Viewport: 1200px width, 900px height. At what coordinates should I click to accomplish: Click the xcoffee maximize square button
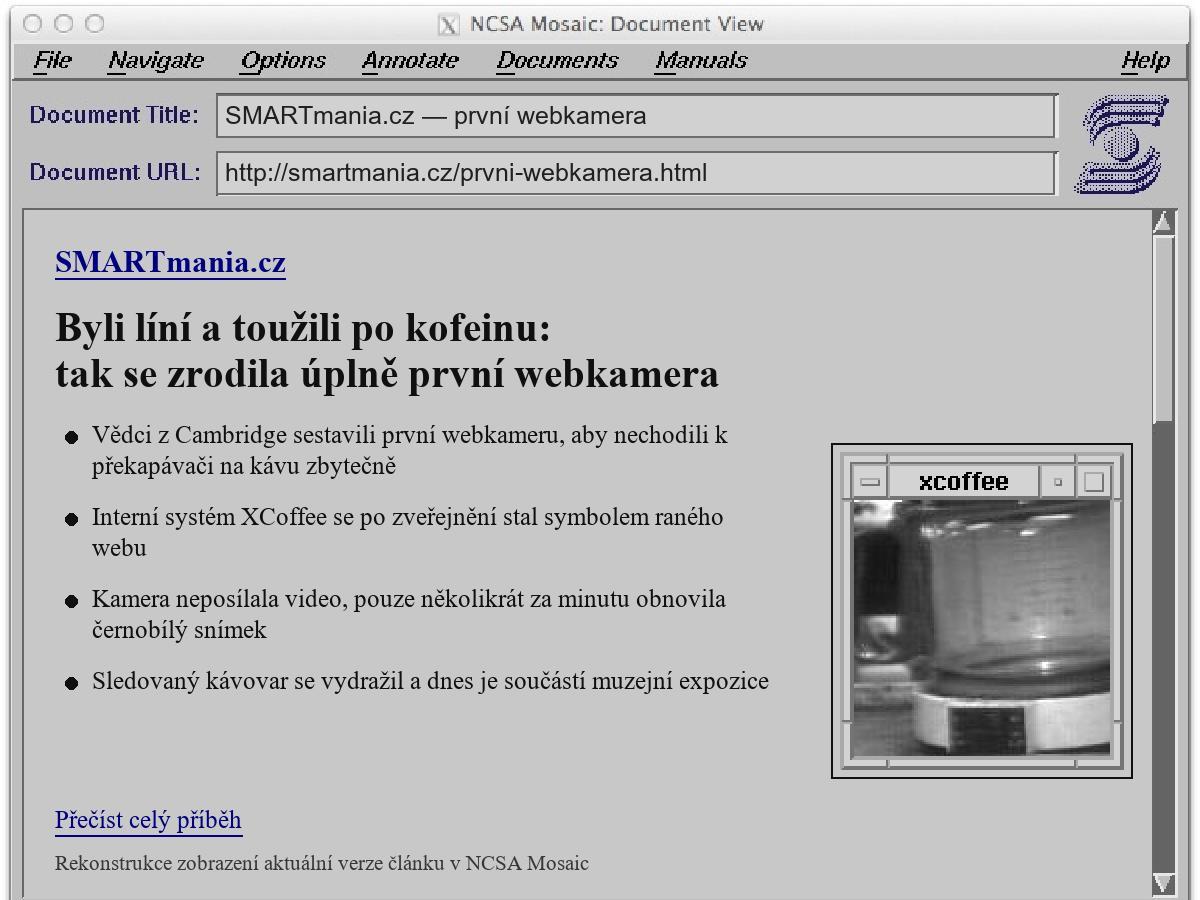(x=1094, y=482)
